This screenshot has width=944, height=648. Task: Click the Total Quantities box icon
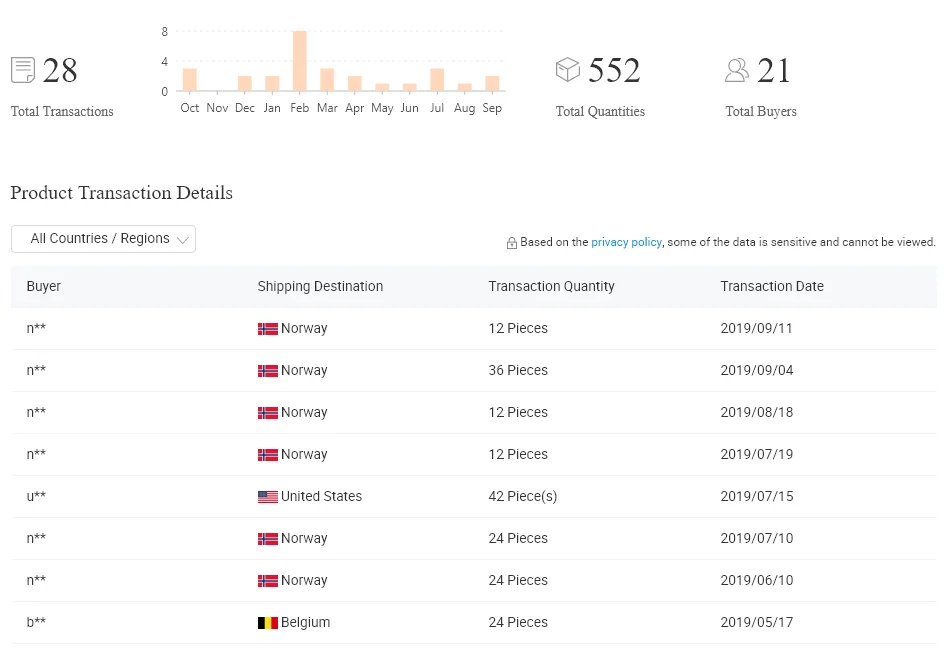click(567, 69)
